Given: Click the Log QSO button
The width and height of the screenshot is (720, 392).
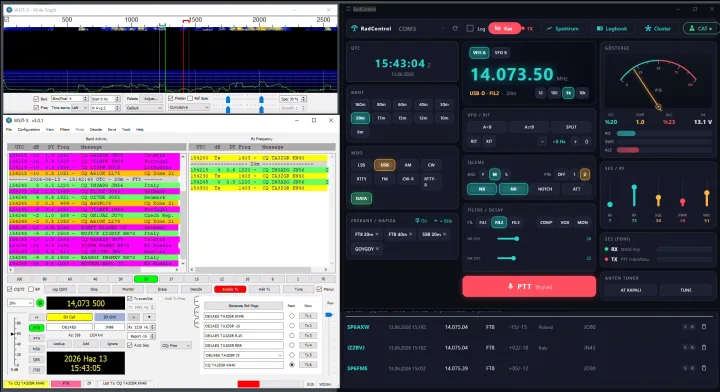Looking at the screenshot, I should click(60, 289).
